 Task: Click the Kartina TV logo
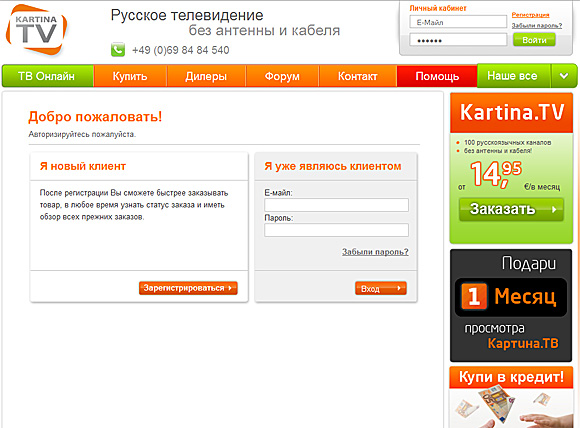(36, 30)
